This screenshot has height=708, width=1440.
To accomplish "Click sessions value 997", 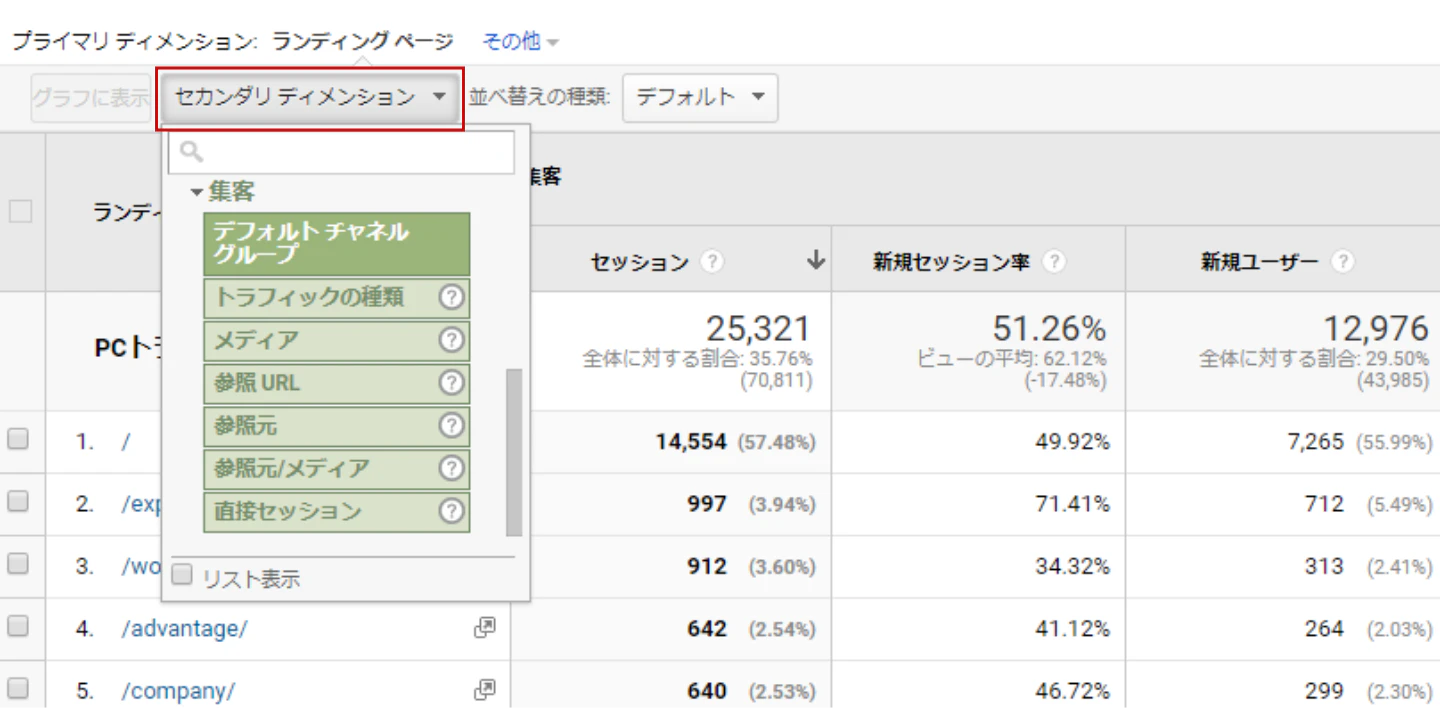I will [707, 504].
